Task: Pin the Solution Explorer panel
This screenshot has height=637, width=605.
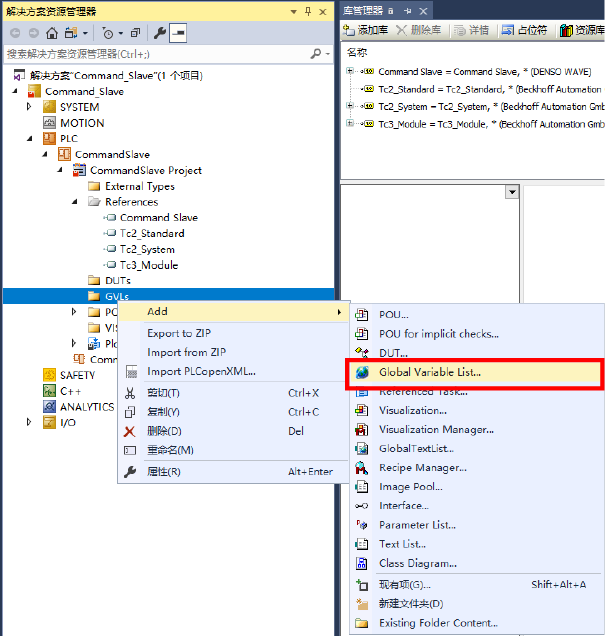Action: tap(307, 11)
